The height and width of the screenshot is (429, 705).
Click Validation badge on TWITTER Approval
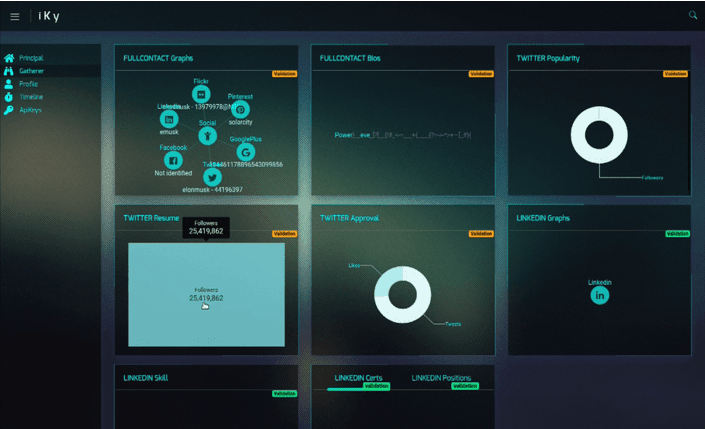(x=481, y=234)
